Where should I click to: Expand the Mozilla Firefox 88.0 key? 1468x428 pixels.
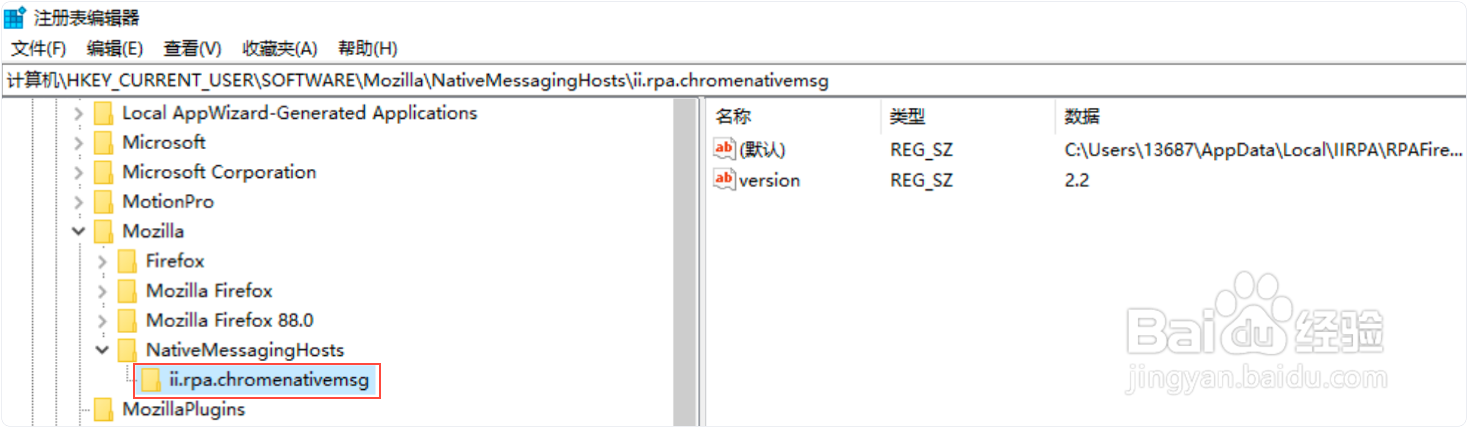102,321
